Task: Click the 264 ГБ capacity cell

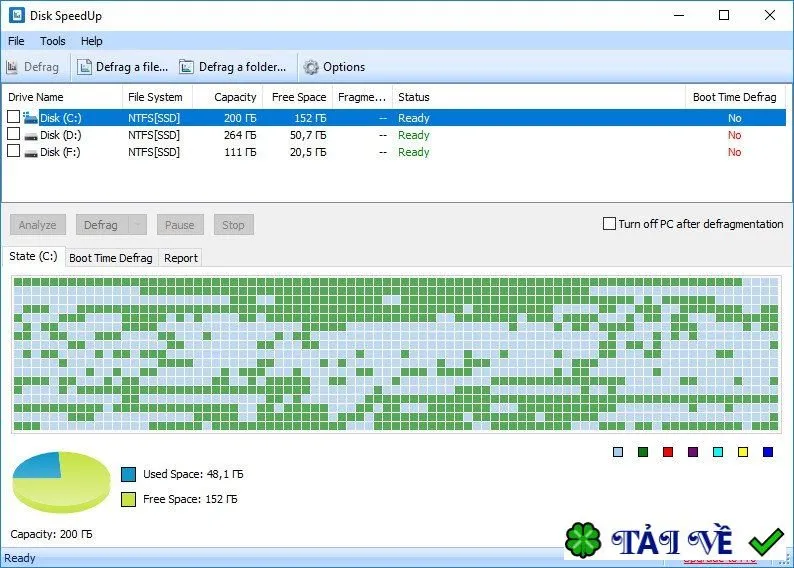Action: tap(240, 135)
